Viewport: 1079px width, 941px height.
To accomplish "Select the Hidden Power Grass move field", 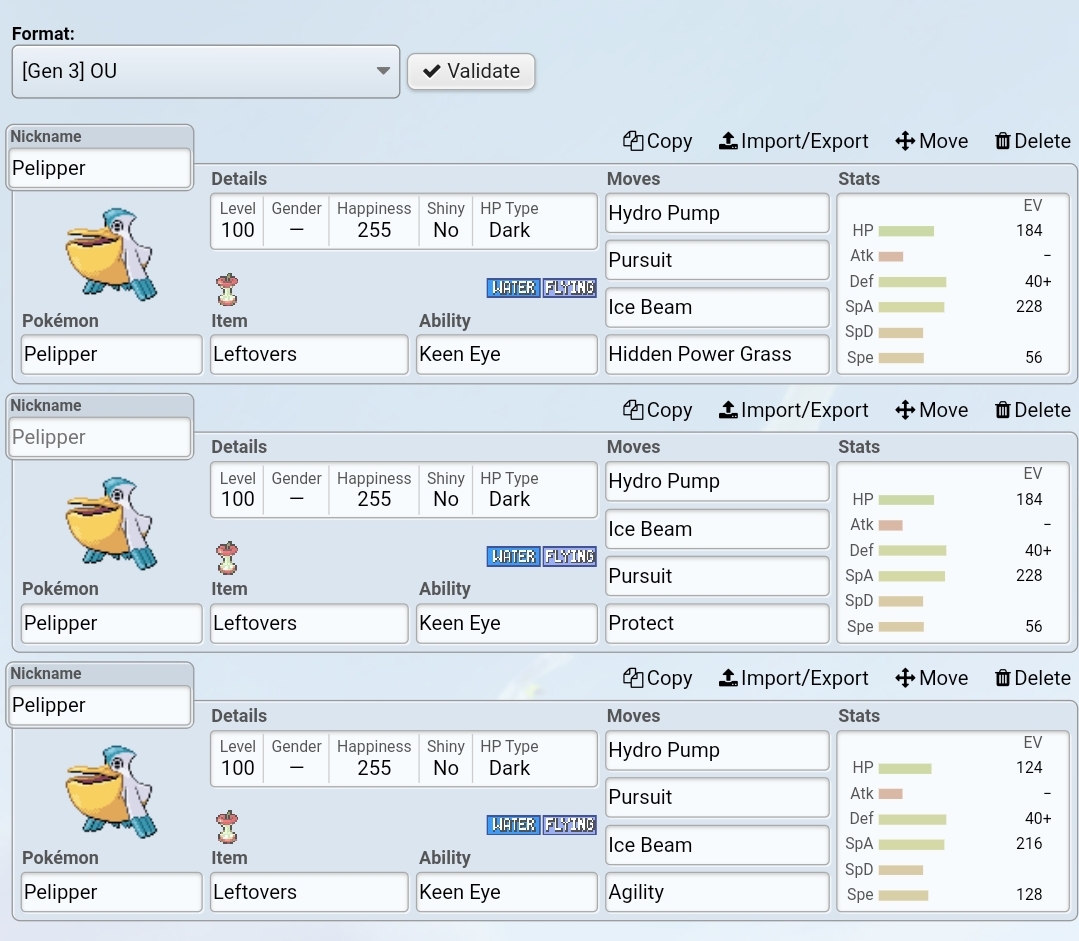I will click(x=717, y=355).
